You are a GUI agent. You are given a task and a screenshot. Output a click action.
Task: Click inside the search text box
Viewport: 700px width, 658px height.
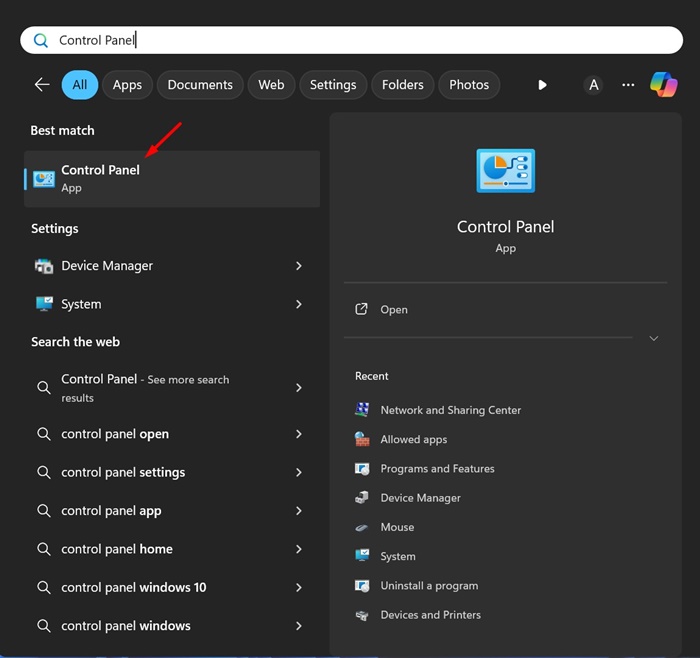click(350, 40)
